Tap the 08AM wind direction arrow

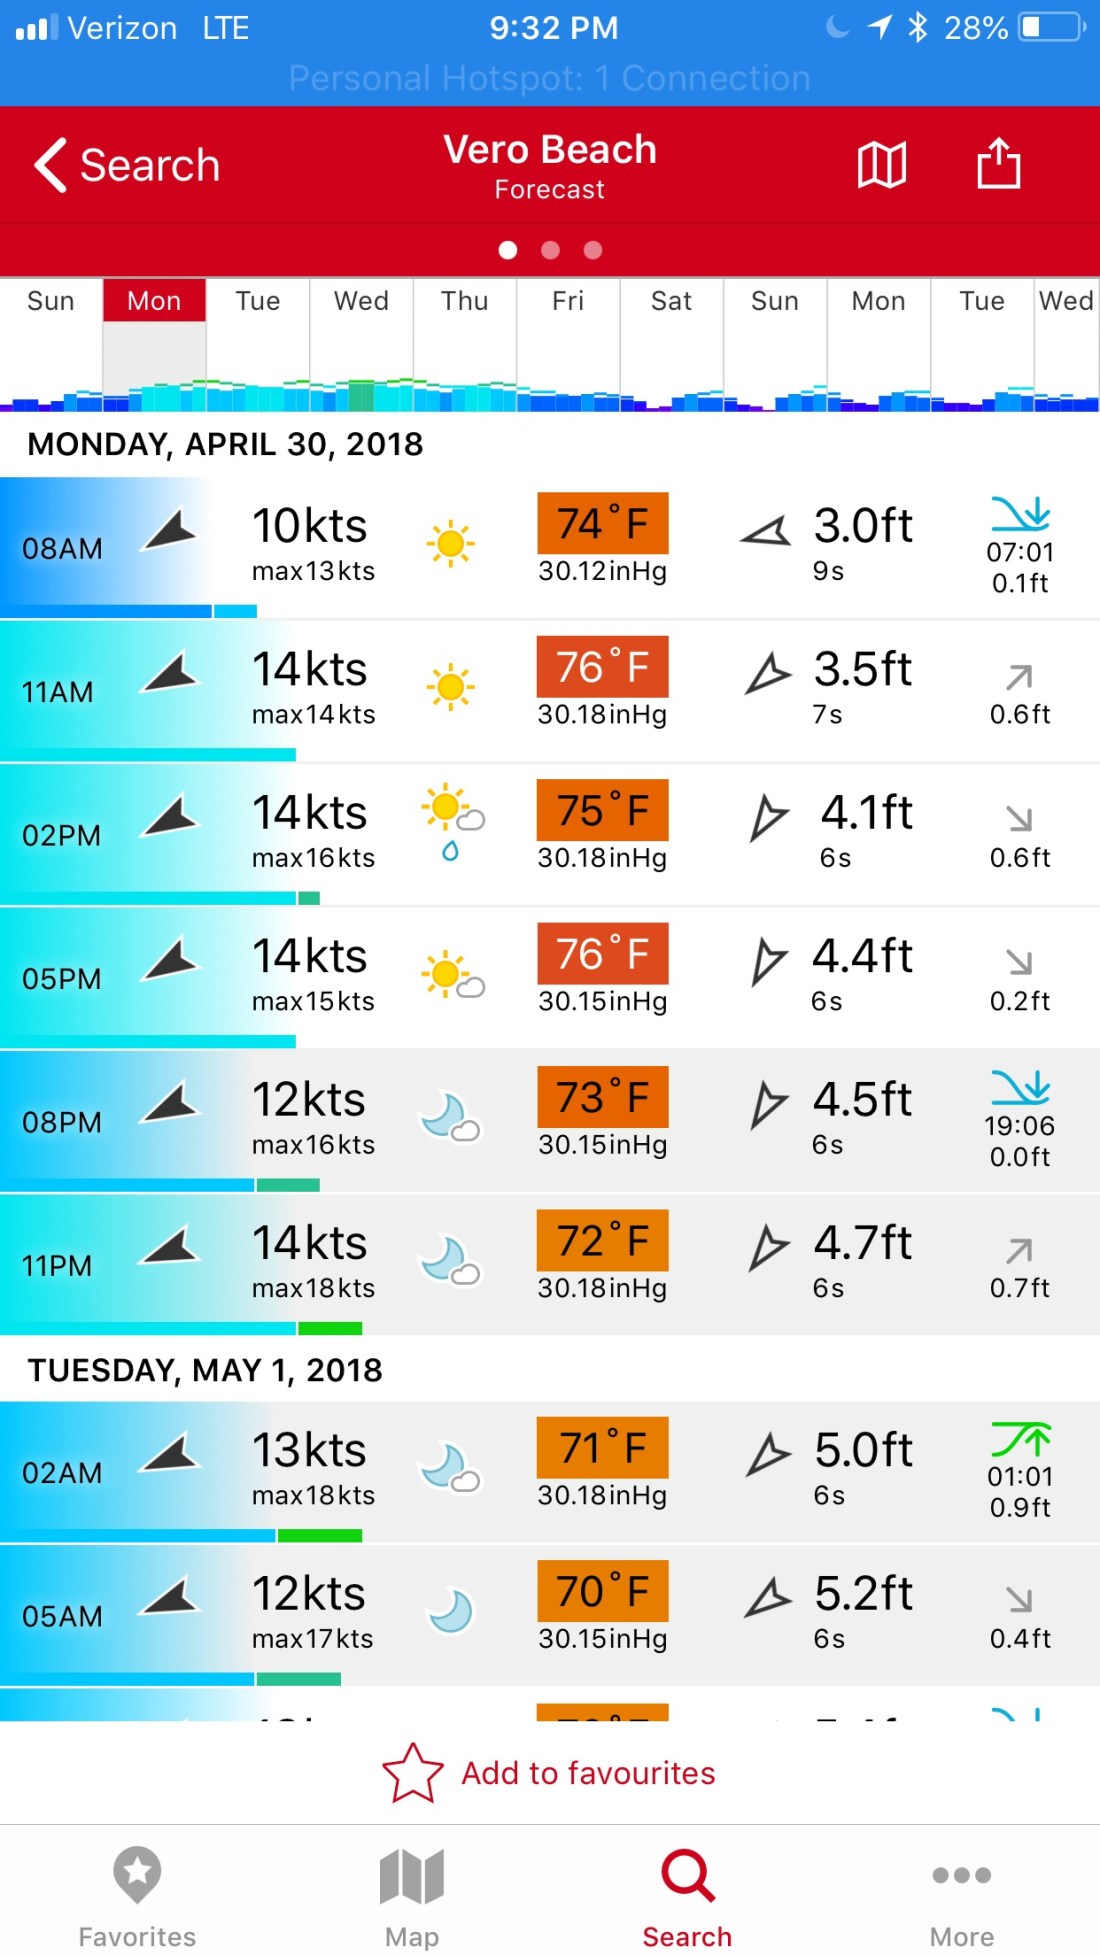[x=171, y=530]
